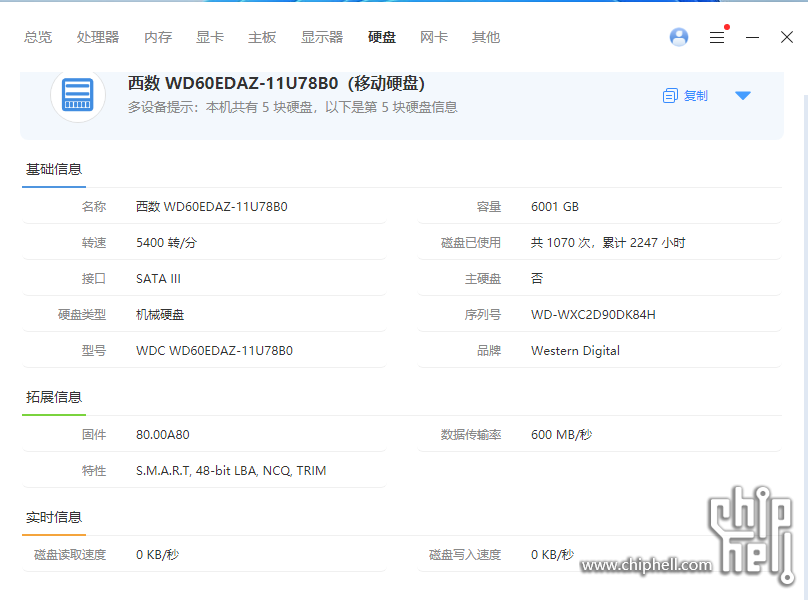
Task: Click the 转速 field label
Action: 94,243
